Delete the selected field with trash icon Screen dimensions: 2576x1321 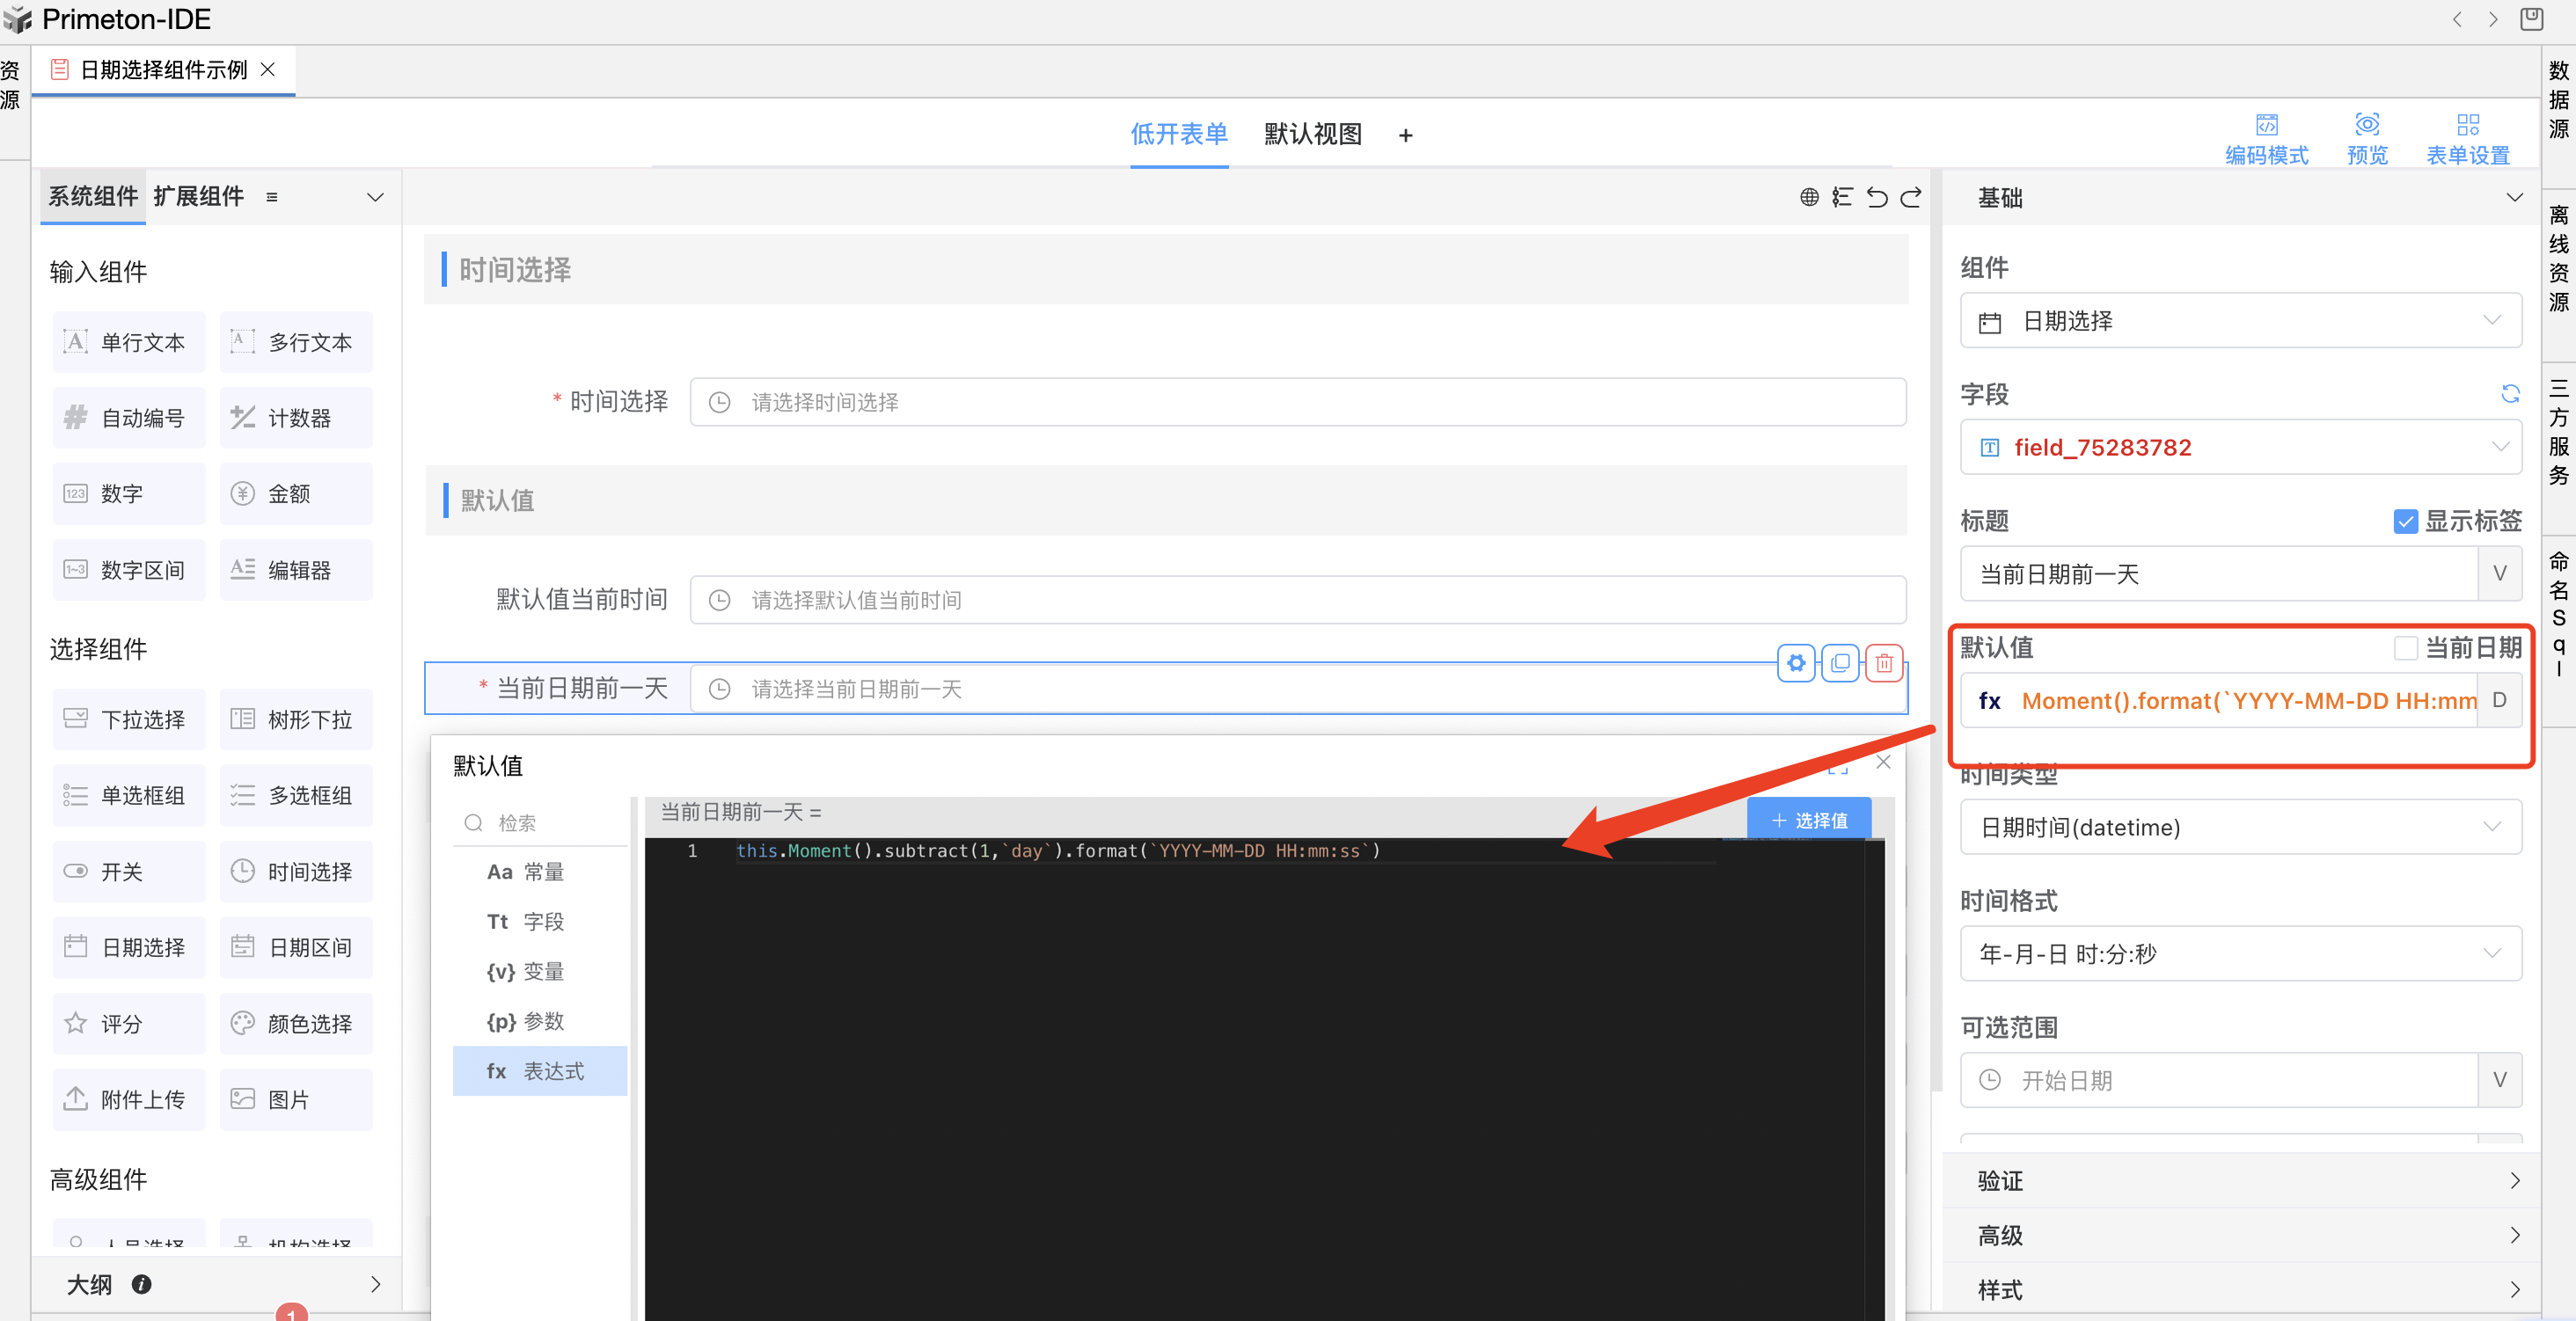[x=1884, y=663]
